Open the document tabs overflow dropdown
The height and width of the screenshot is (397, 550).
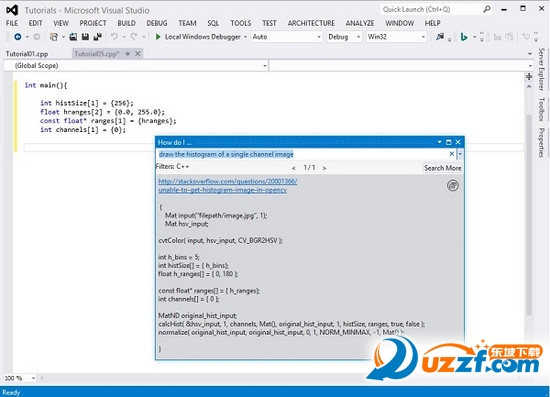[530, 54]
